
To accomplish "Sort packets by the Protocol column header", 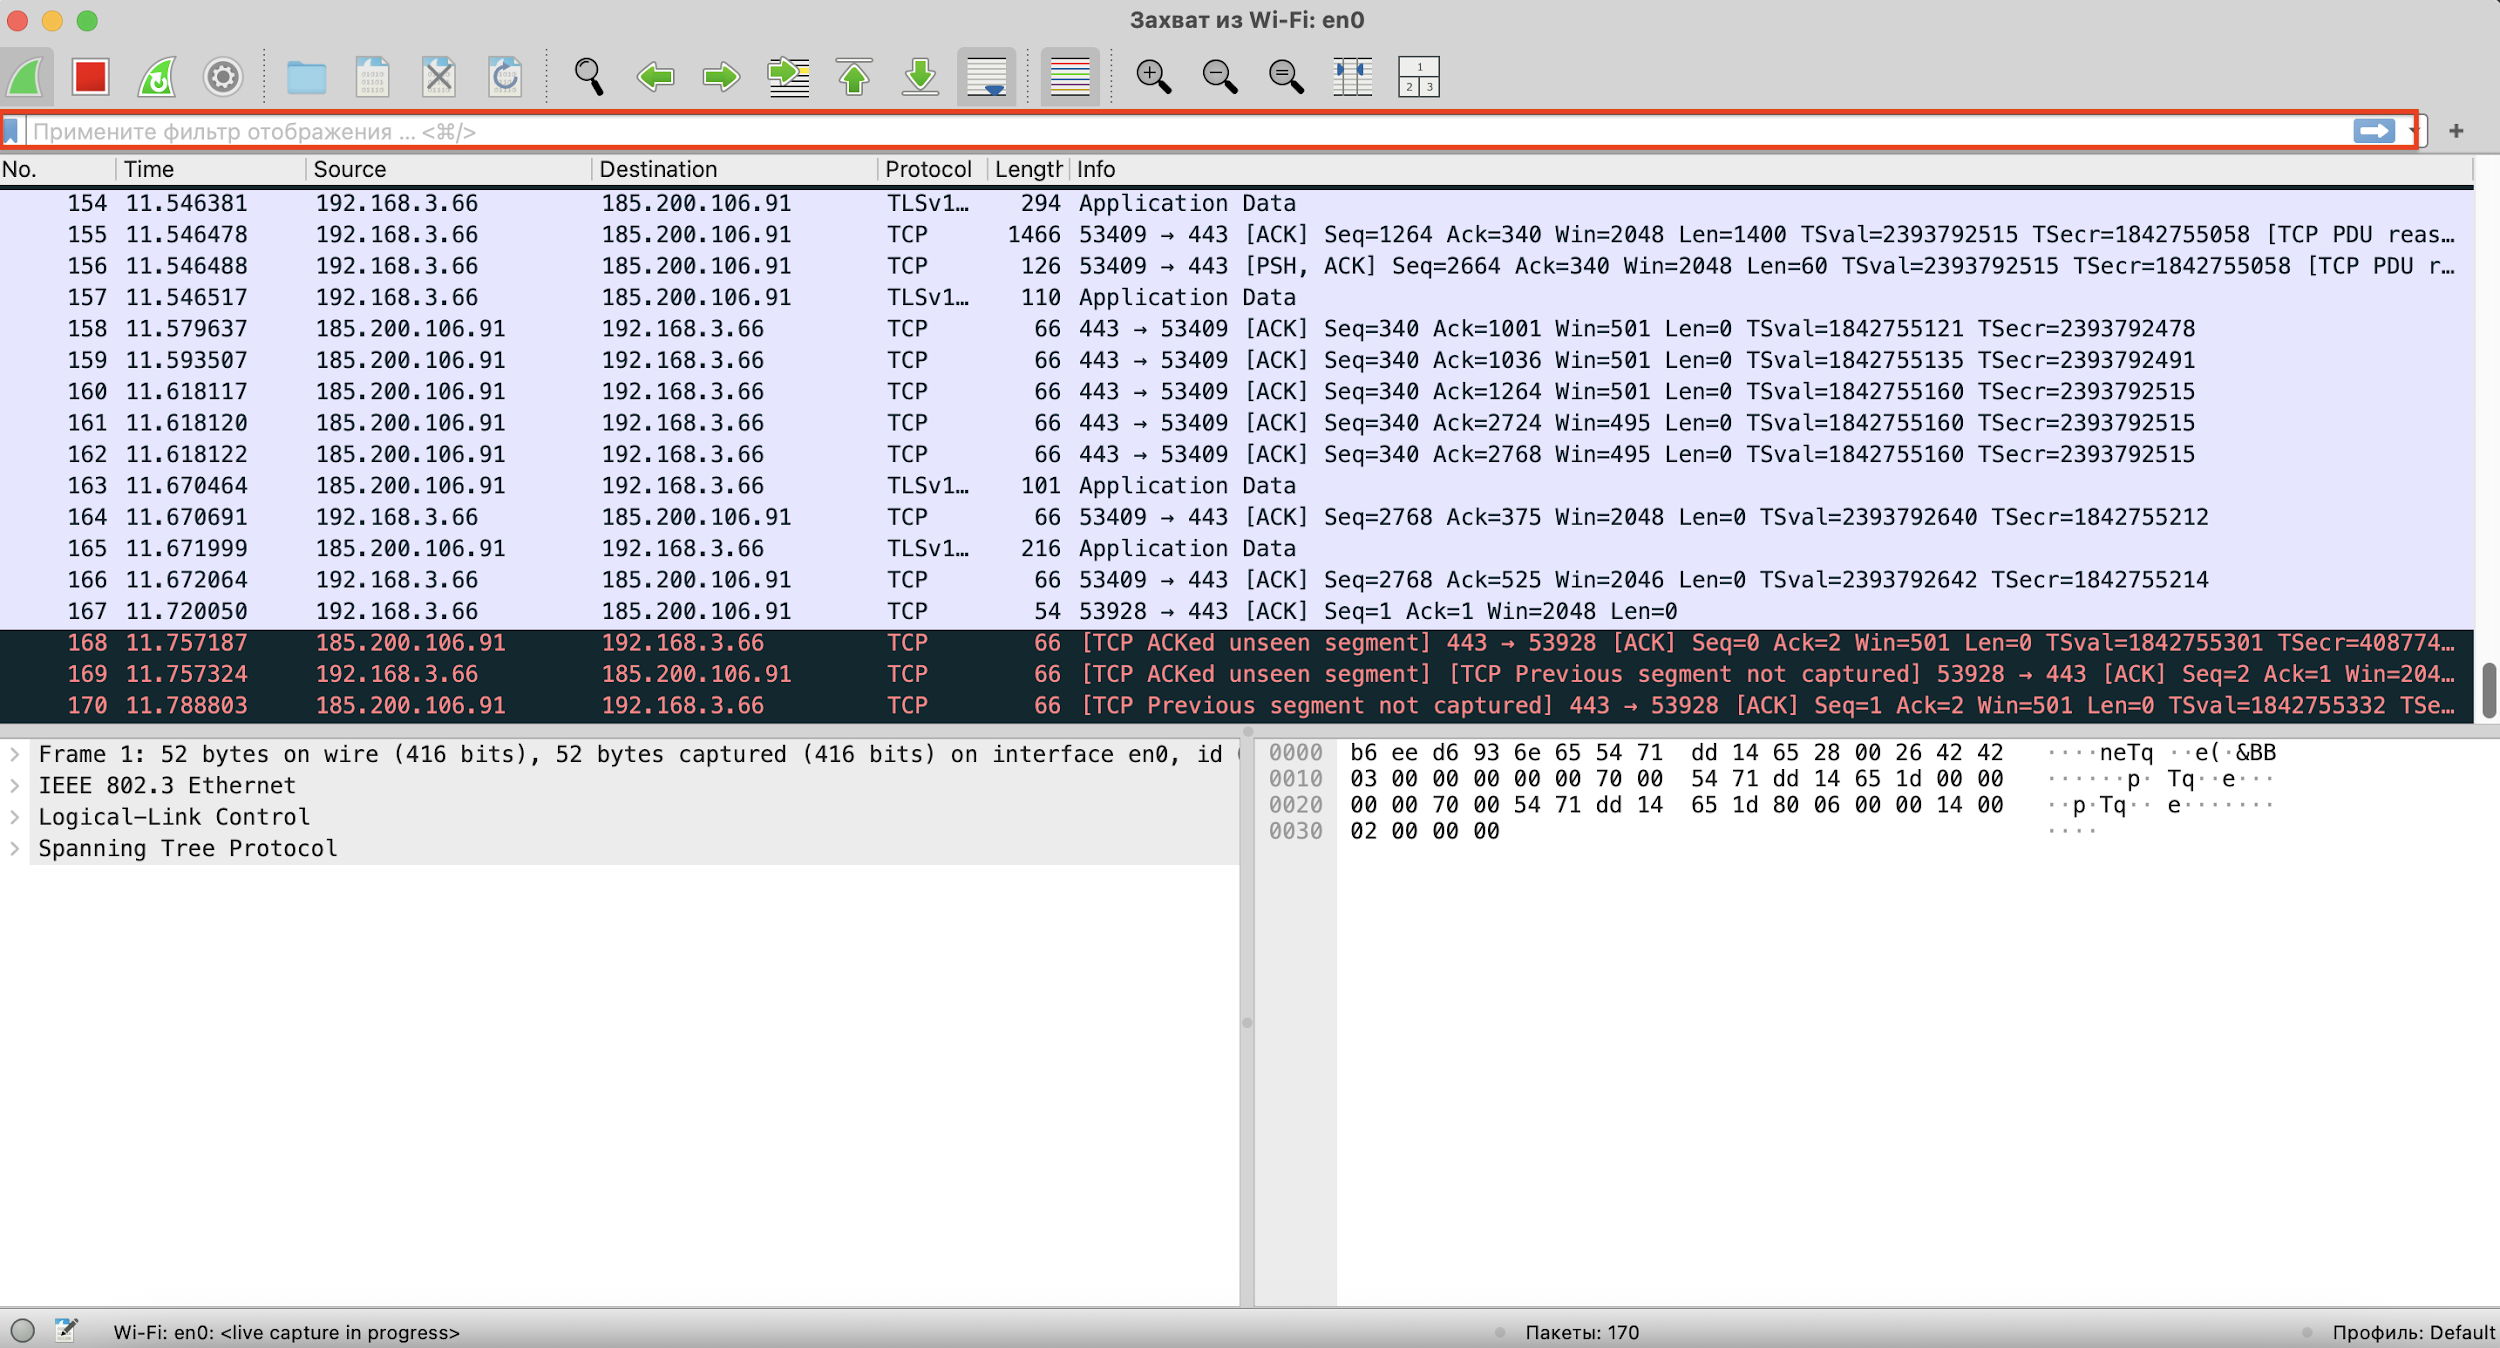I will [927, 169].
